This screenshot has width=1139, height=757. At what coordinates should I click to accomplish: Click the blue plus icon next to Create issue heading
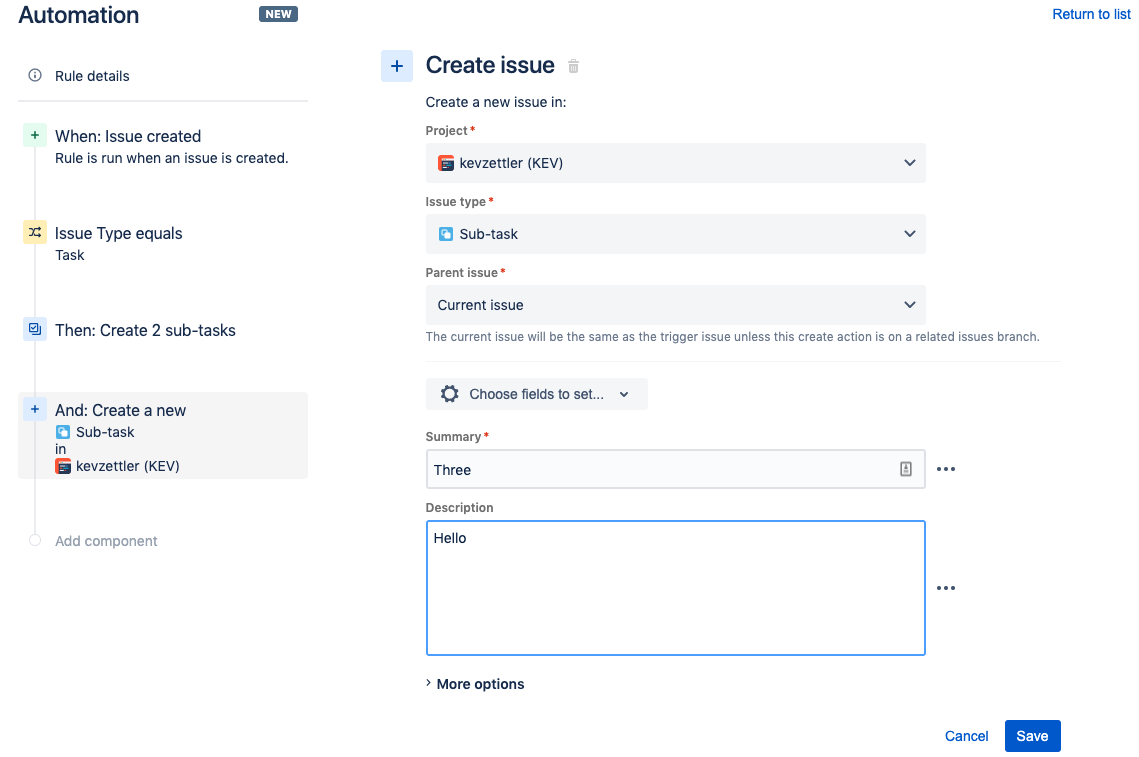[x=396, y=65]
